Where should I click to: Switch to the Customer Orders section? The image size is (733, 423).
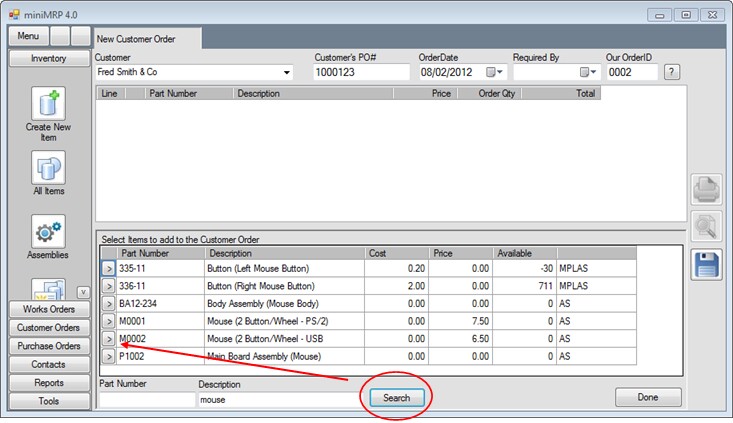point(48,328)
